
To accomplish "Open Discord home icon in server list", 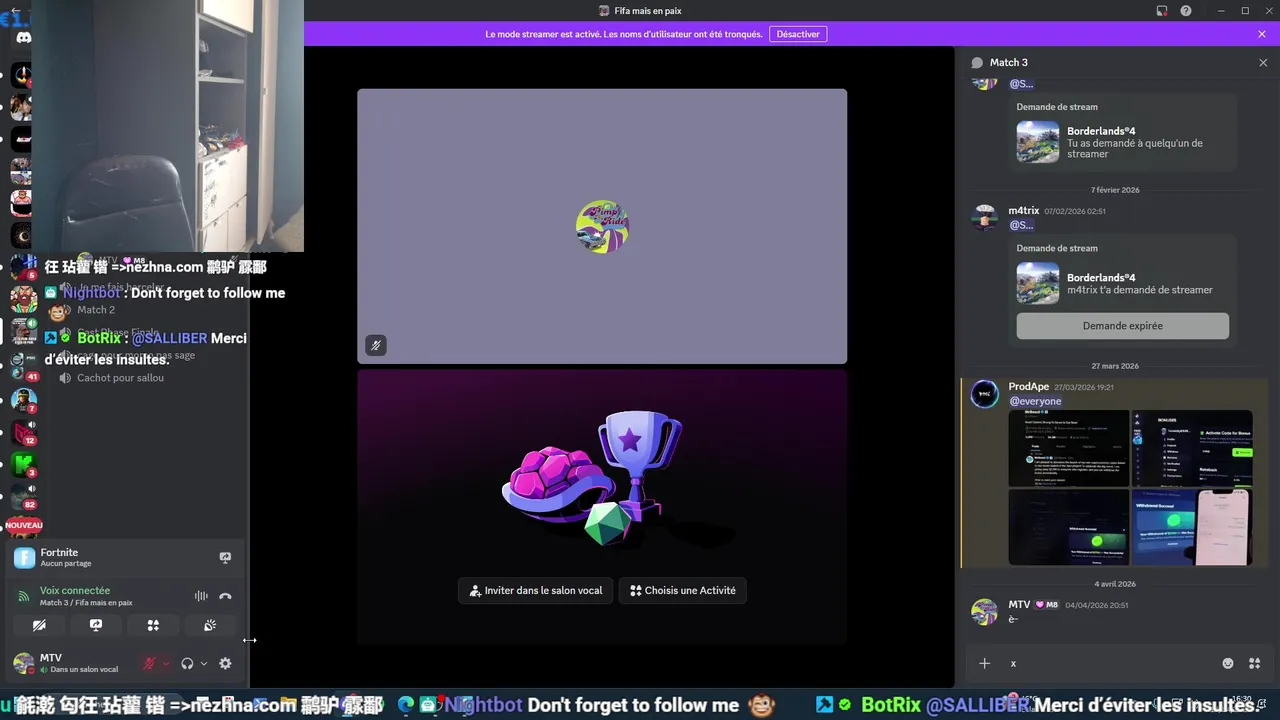I will (x=23, y=38).
